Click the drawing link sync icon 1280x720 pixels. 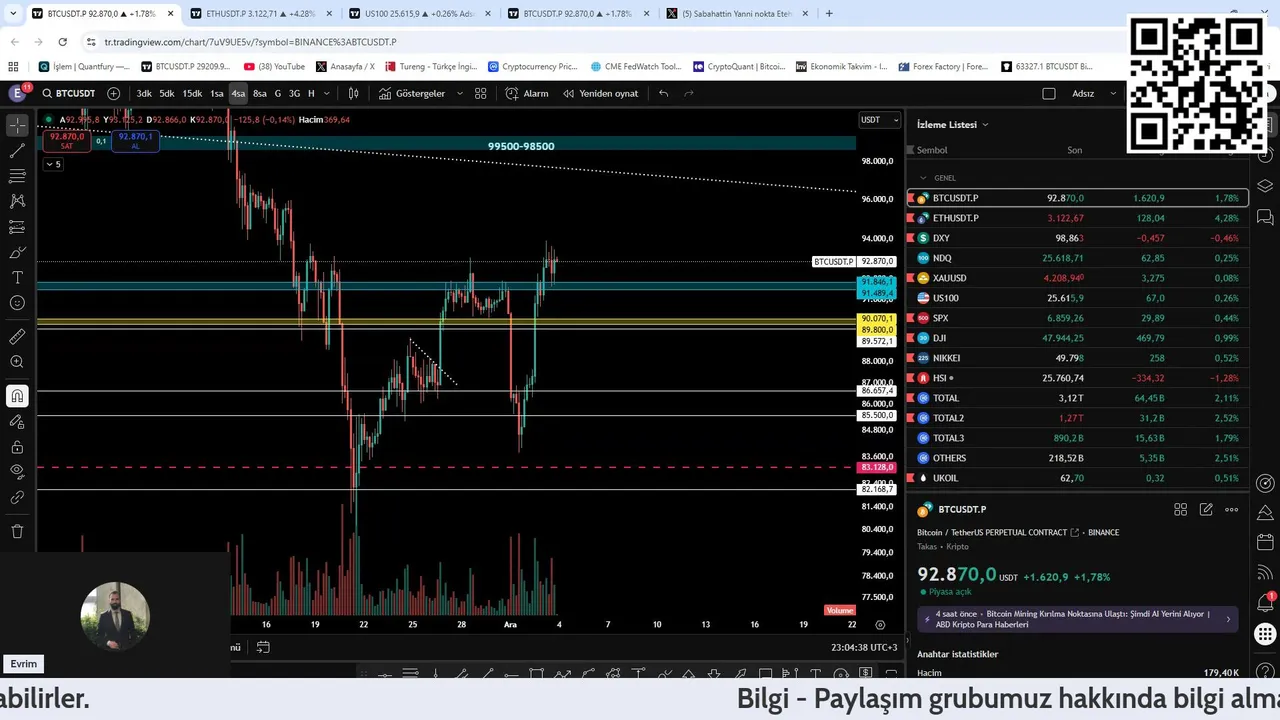[x=17, y=497]
